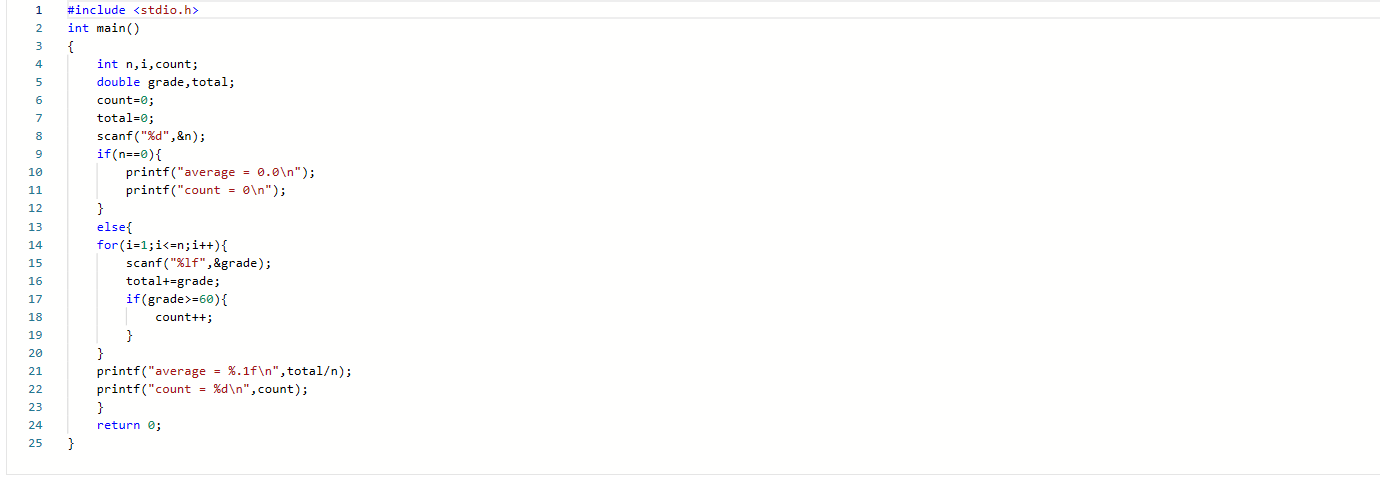Click the scanf("%d",&n) statement
This screenshot has height=478, width=1380.
(151, 136)
